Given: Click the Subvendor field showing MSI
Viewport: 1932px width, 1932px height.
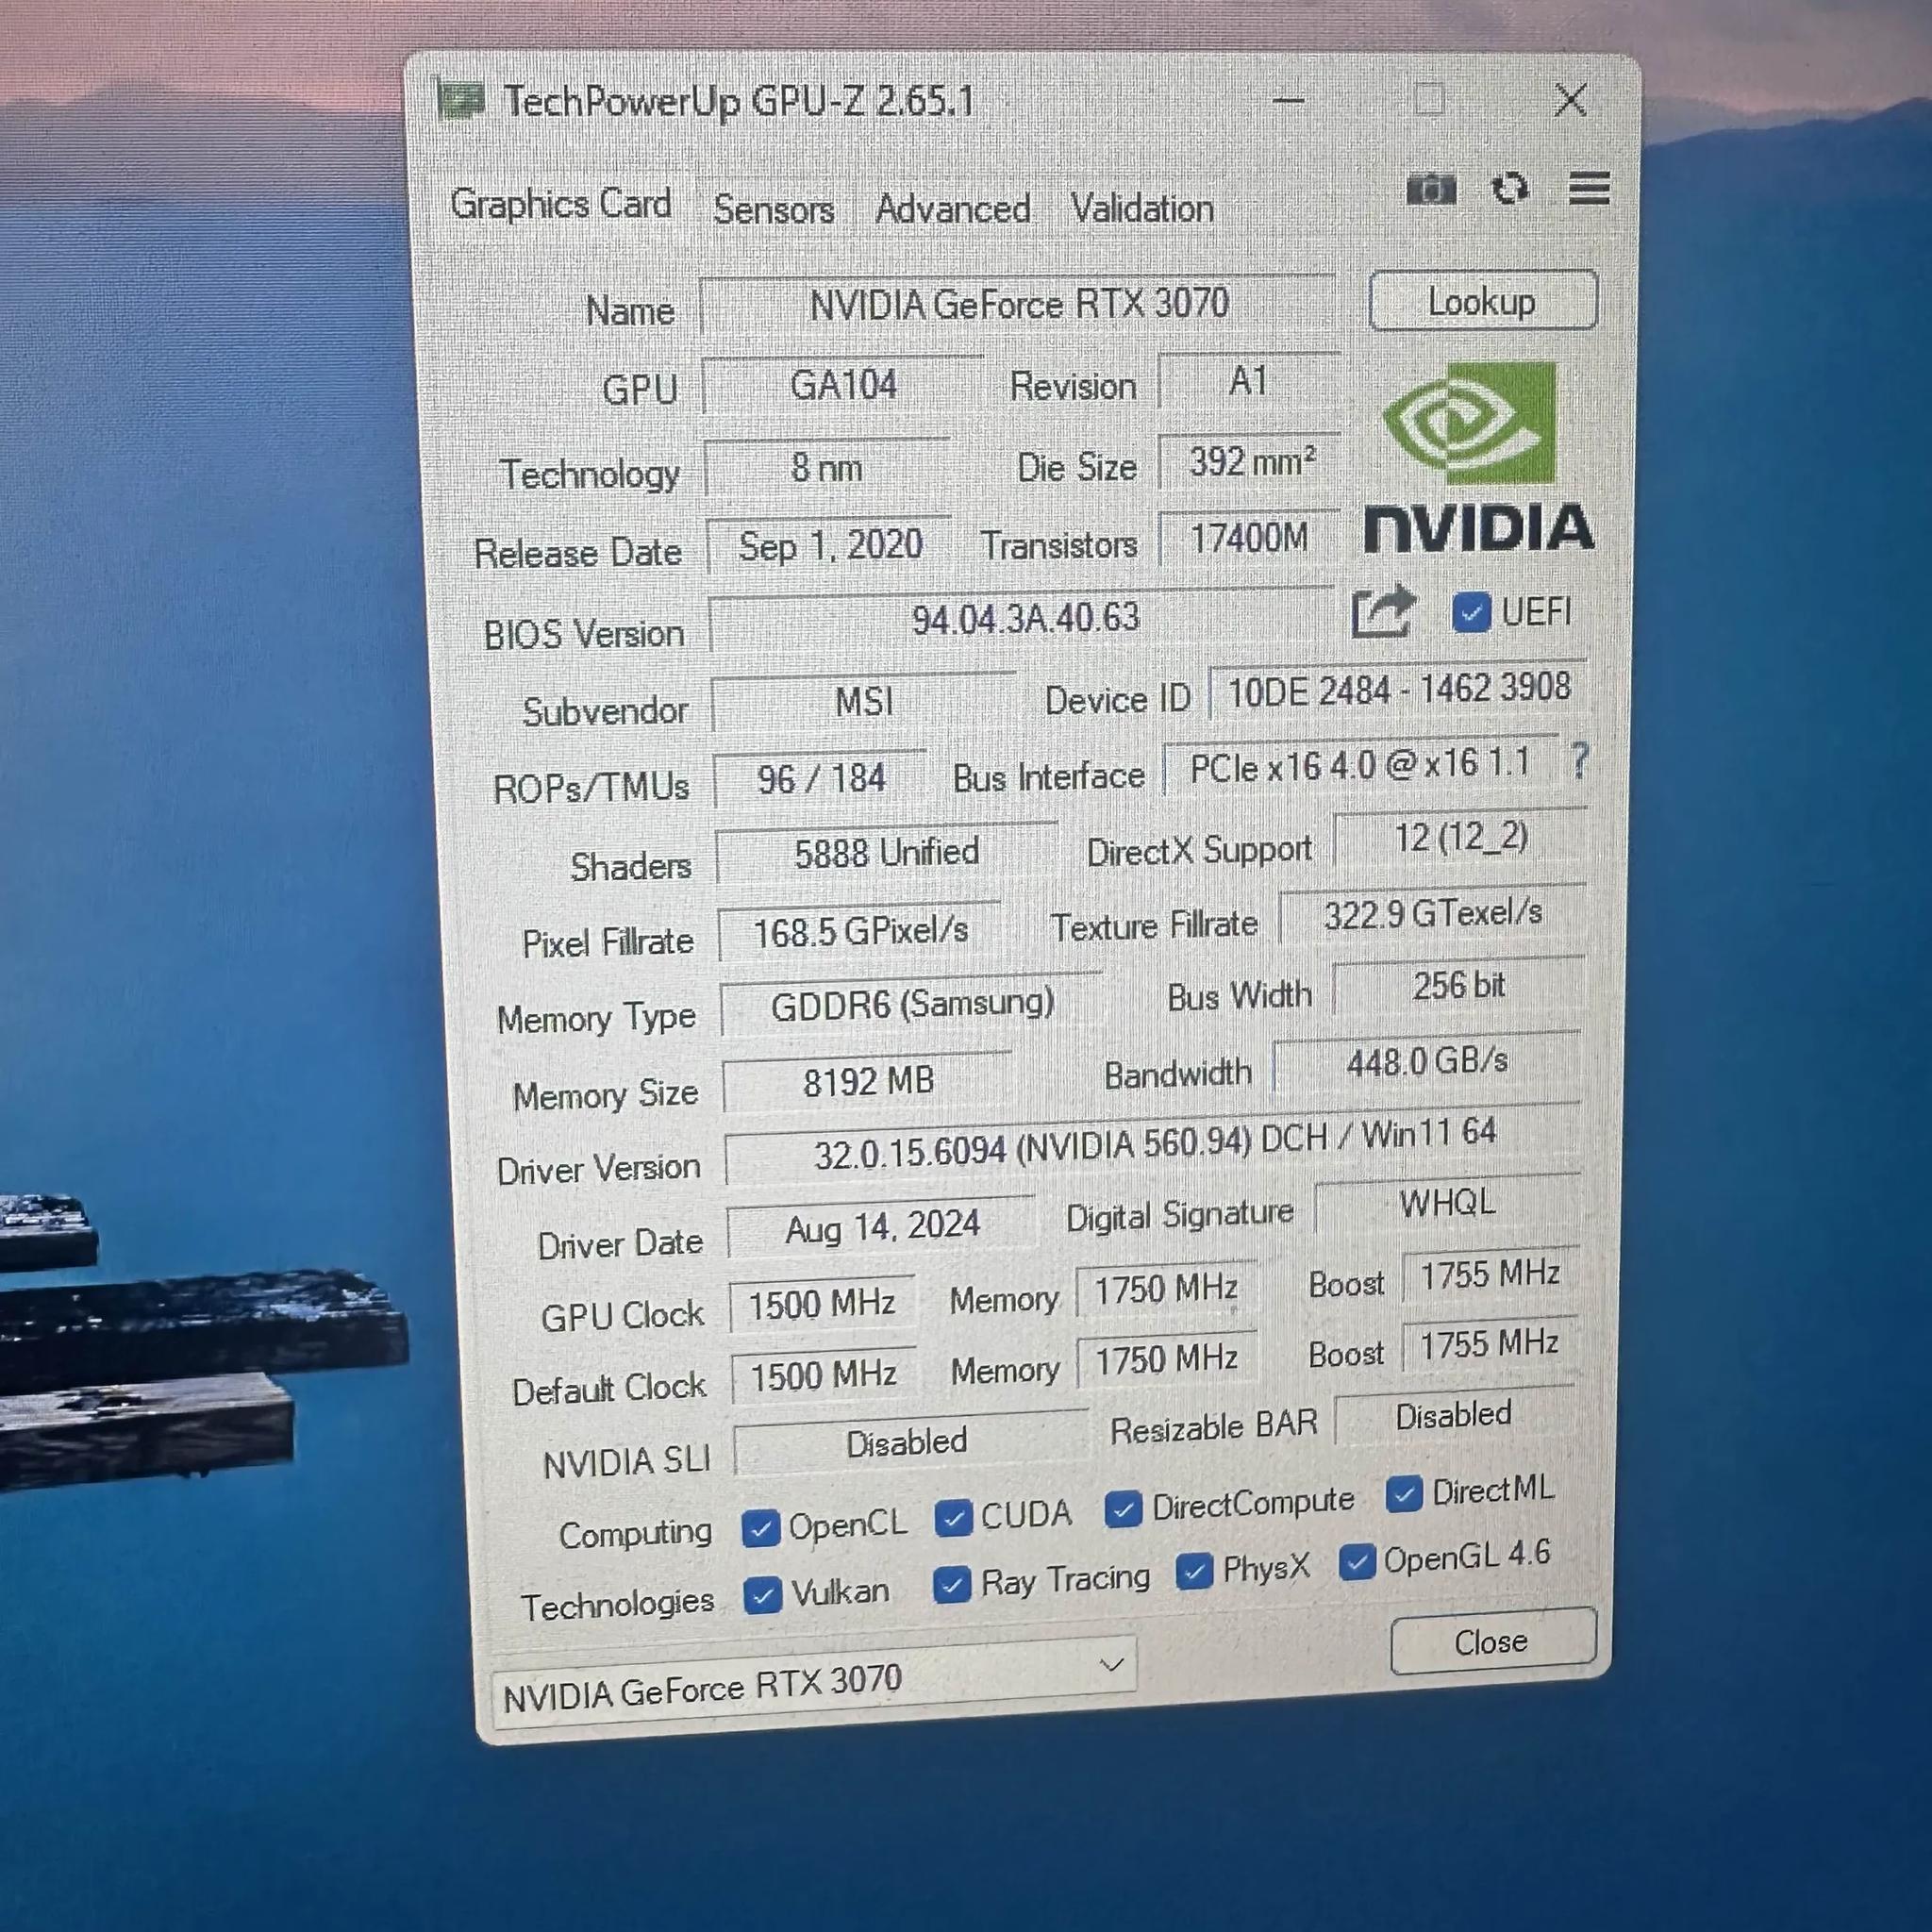Looking at the screenshot, I should (x=864, y=702).
